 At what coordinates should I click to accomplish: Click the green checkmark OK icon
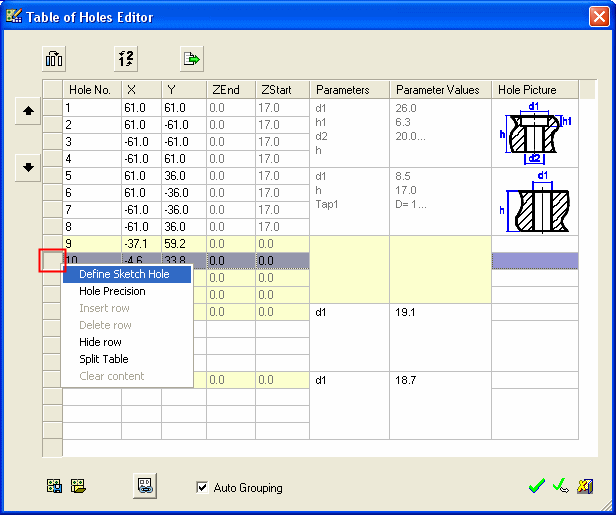click(537, 486)
